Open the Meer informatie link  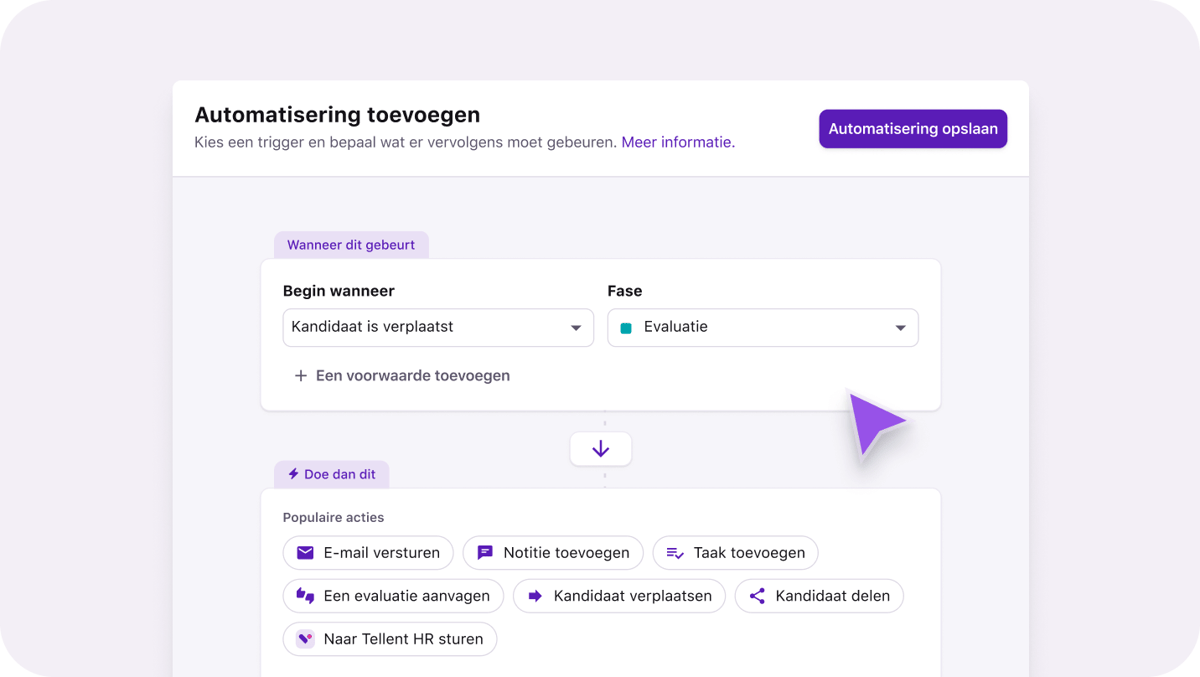676,142
